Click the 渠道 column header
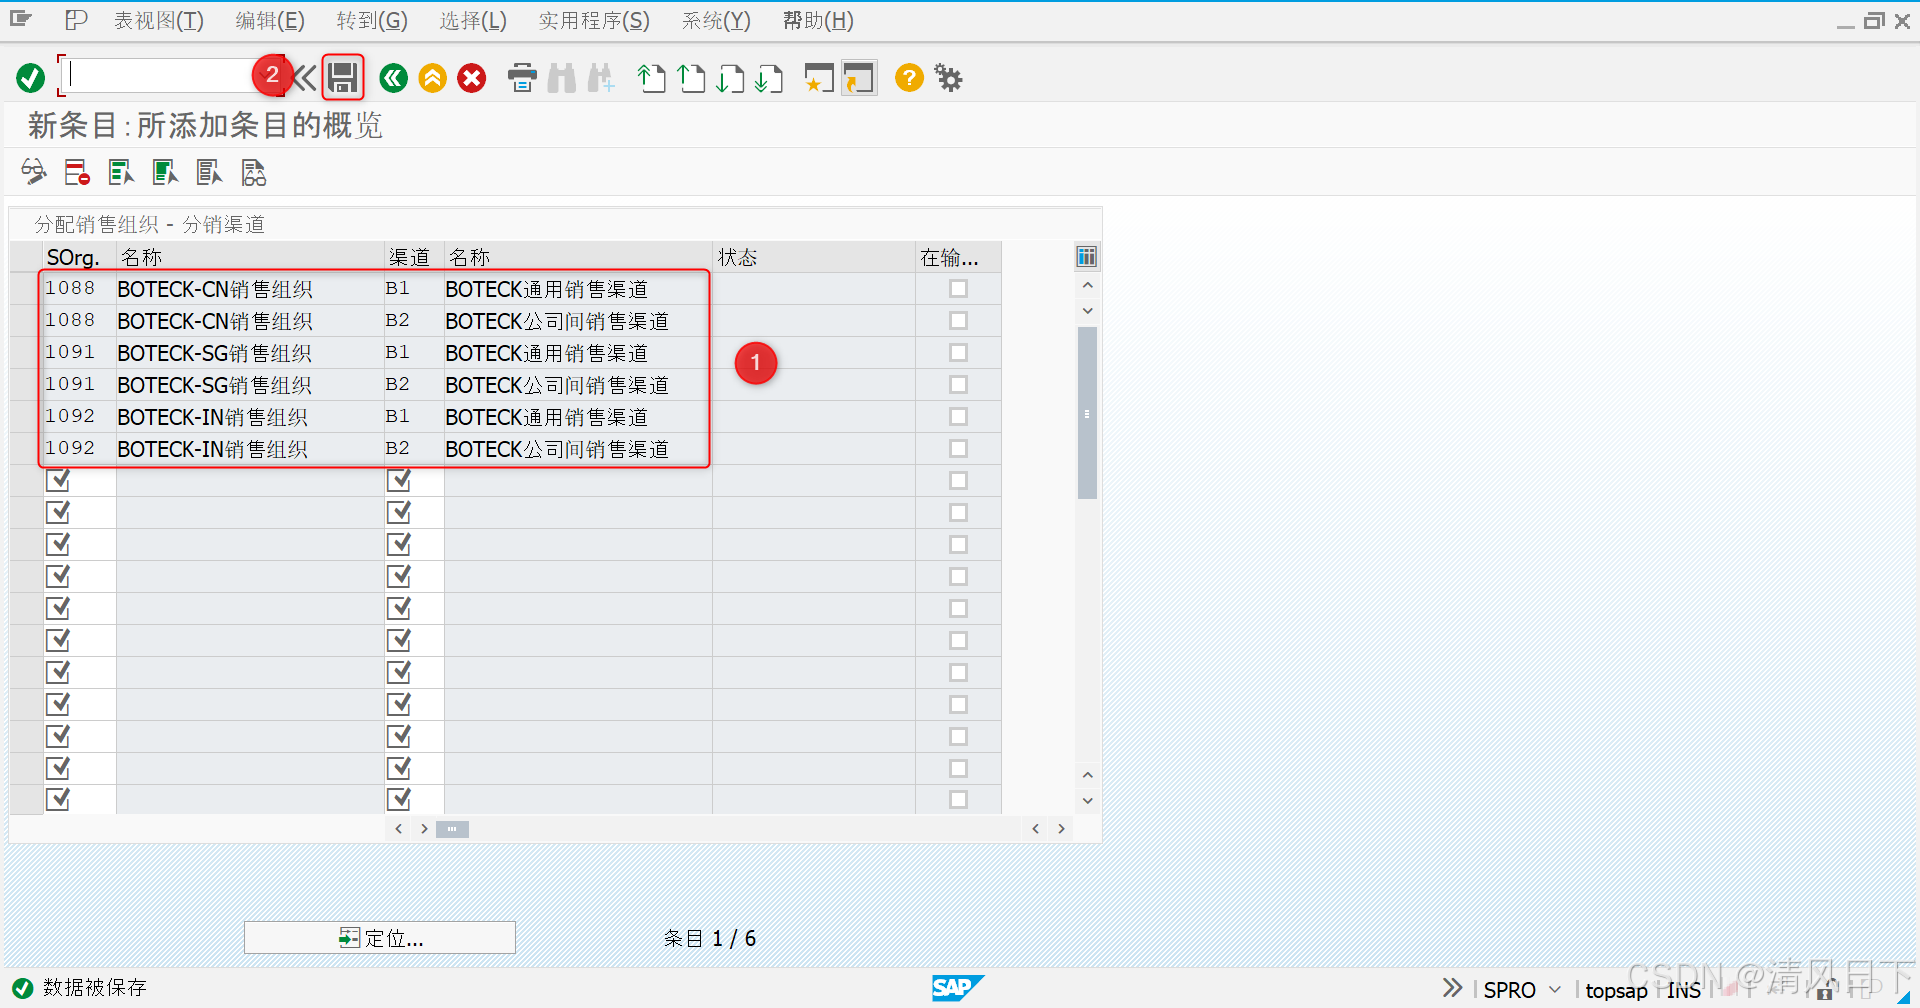This screenshot has width=1920, height=1008. (414, 257)
